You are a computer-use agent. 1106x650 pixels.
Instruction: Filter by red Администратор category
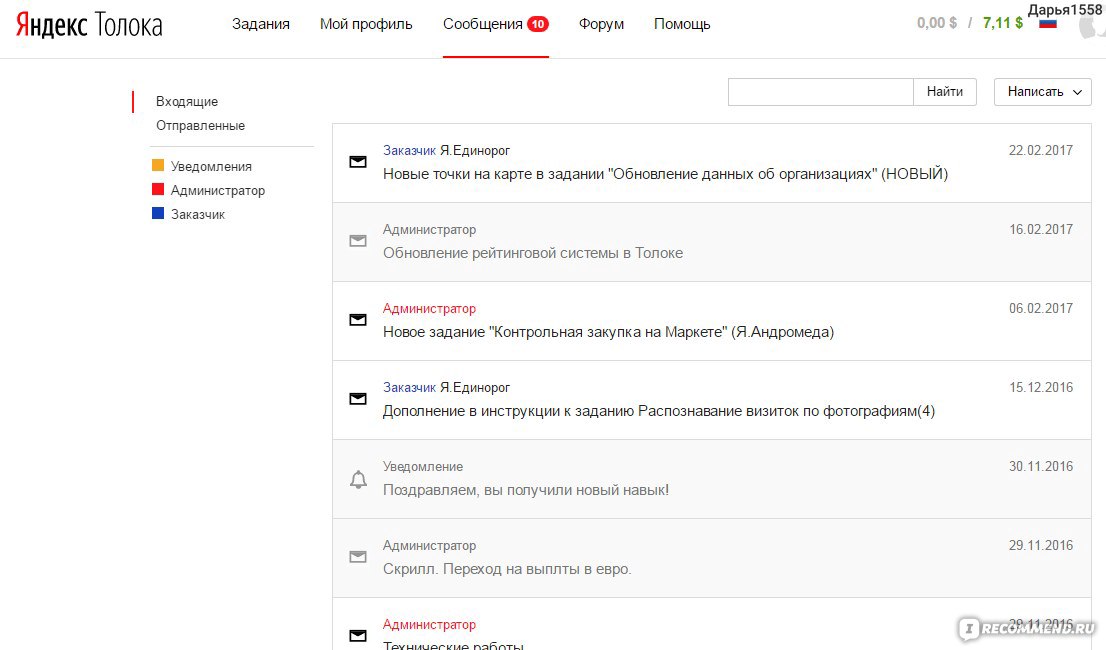pos(209,190)
